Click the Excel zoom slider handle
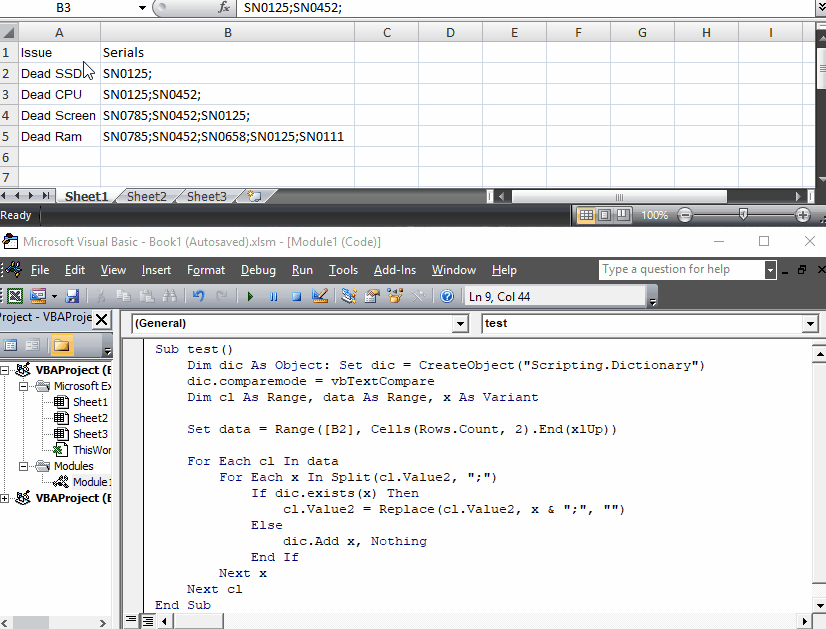The height and width of the screenshot is (629, 826). [743, 214]
